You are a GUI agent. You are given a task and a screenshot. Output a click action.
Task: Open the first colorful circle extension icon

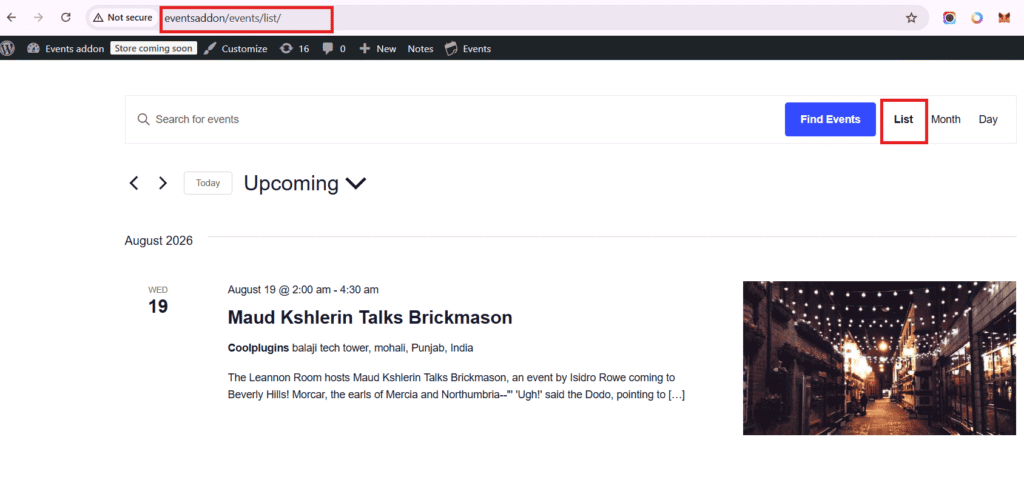950,18
